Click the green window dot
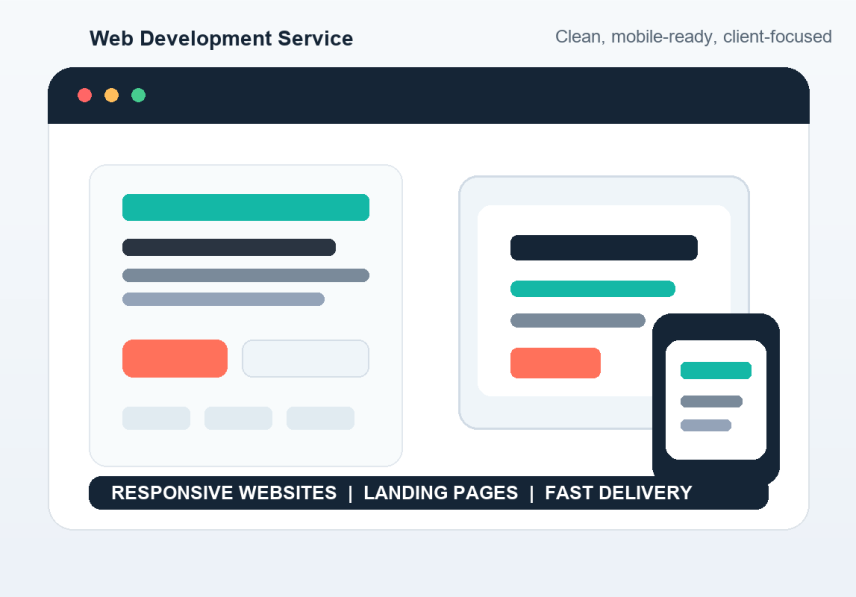This screenshot has height=597, width=856. tap(139, 95)
